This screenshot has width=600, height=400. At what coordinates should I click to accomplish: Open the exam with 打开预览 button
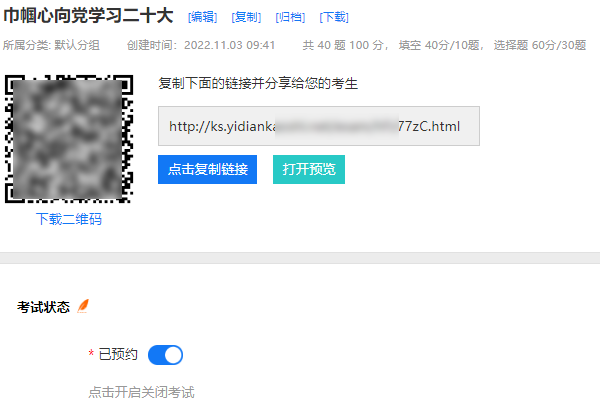(x=309, y=170)
